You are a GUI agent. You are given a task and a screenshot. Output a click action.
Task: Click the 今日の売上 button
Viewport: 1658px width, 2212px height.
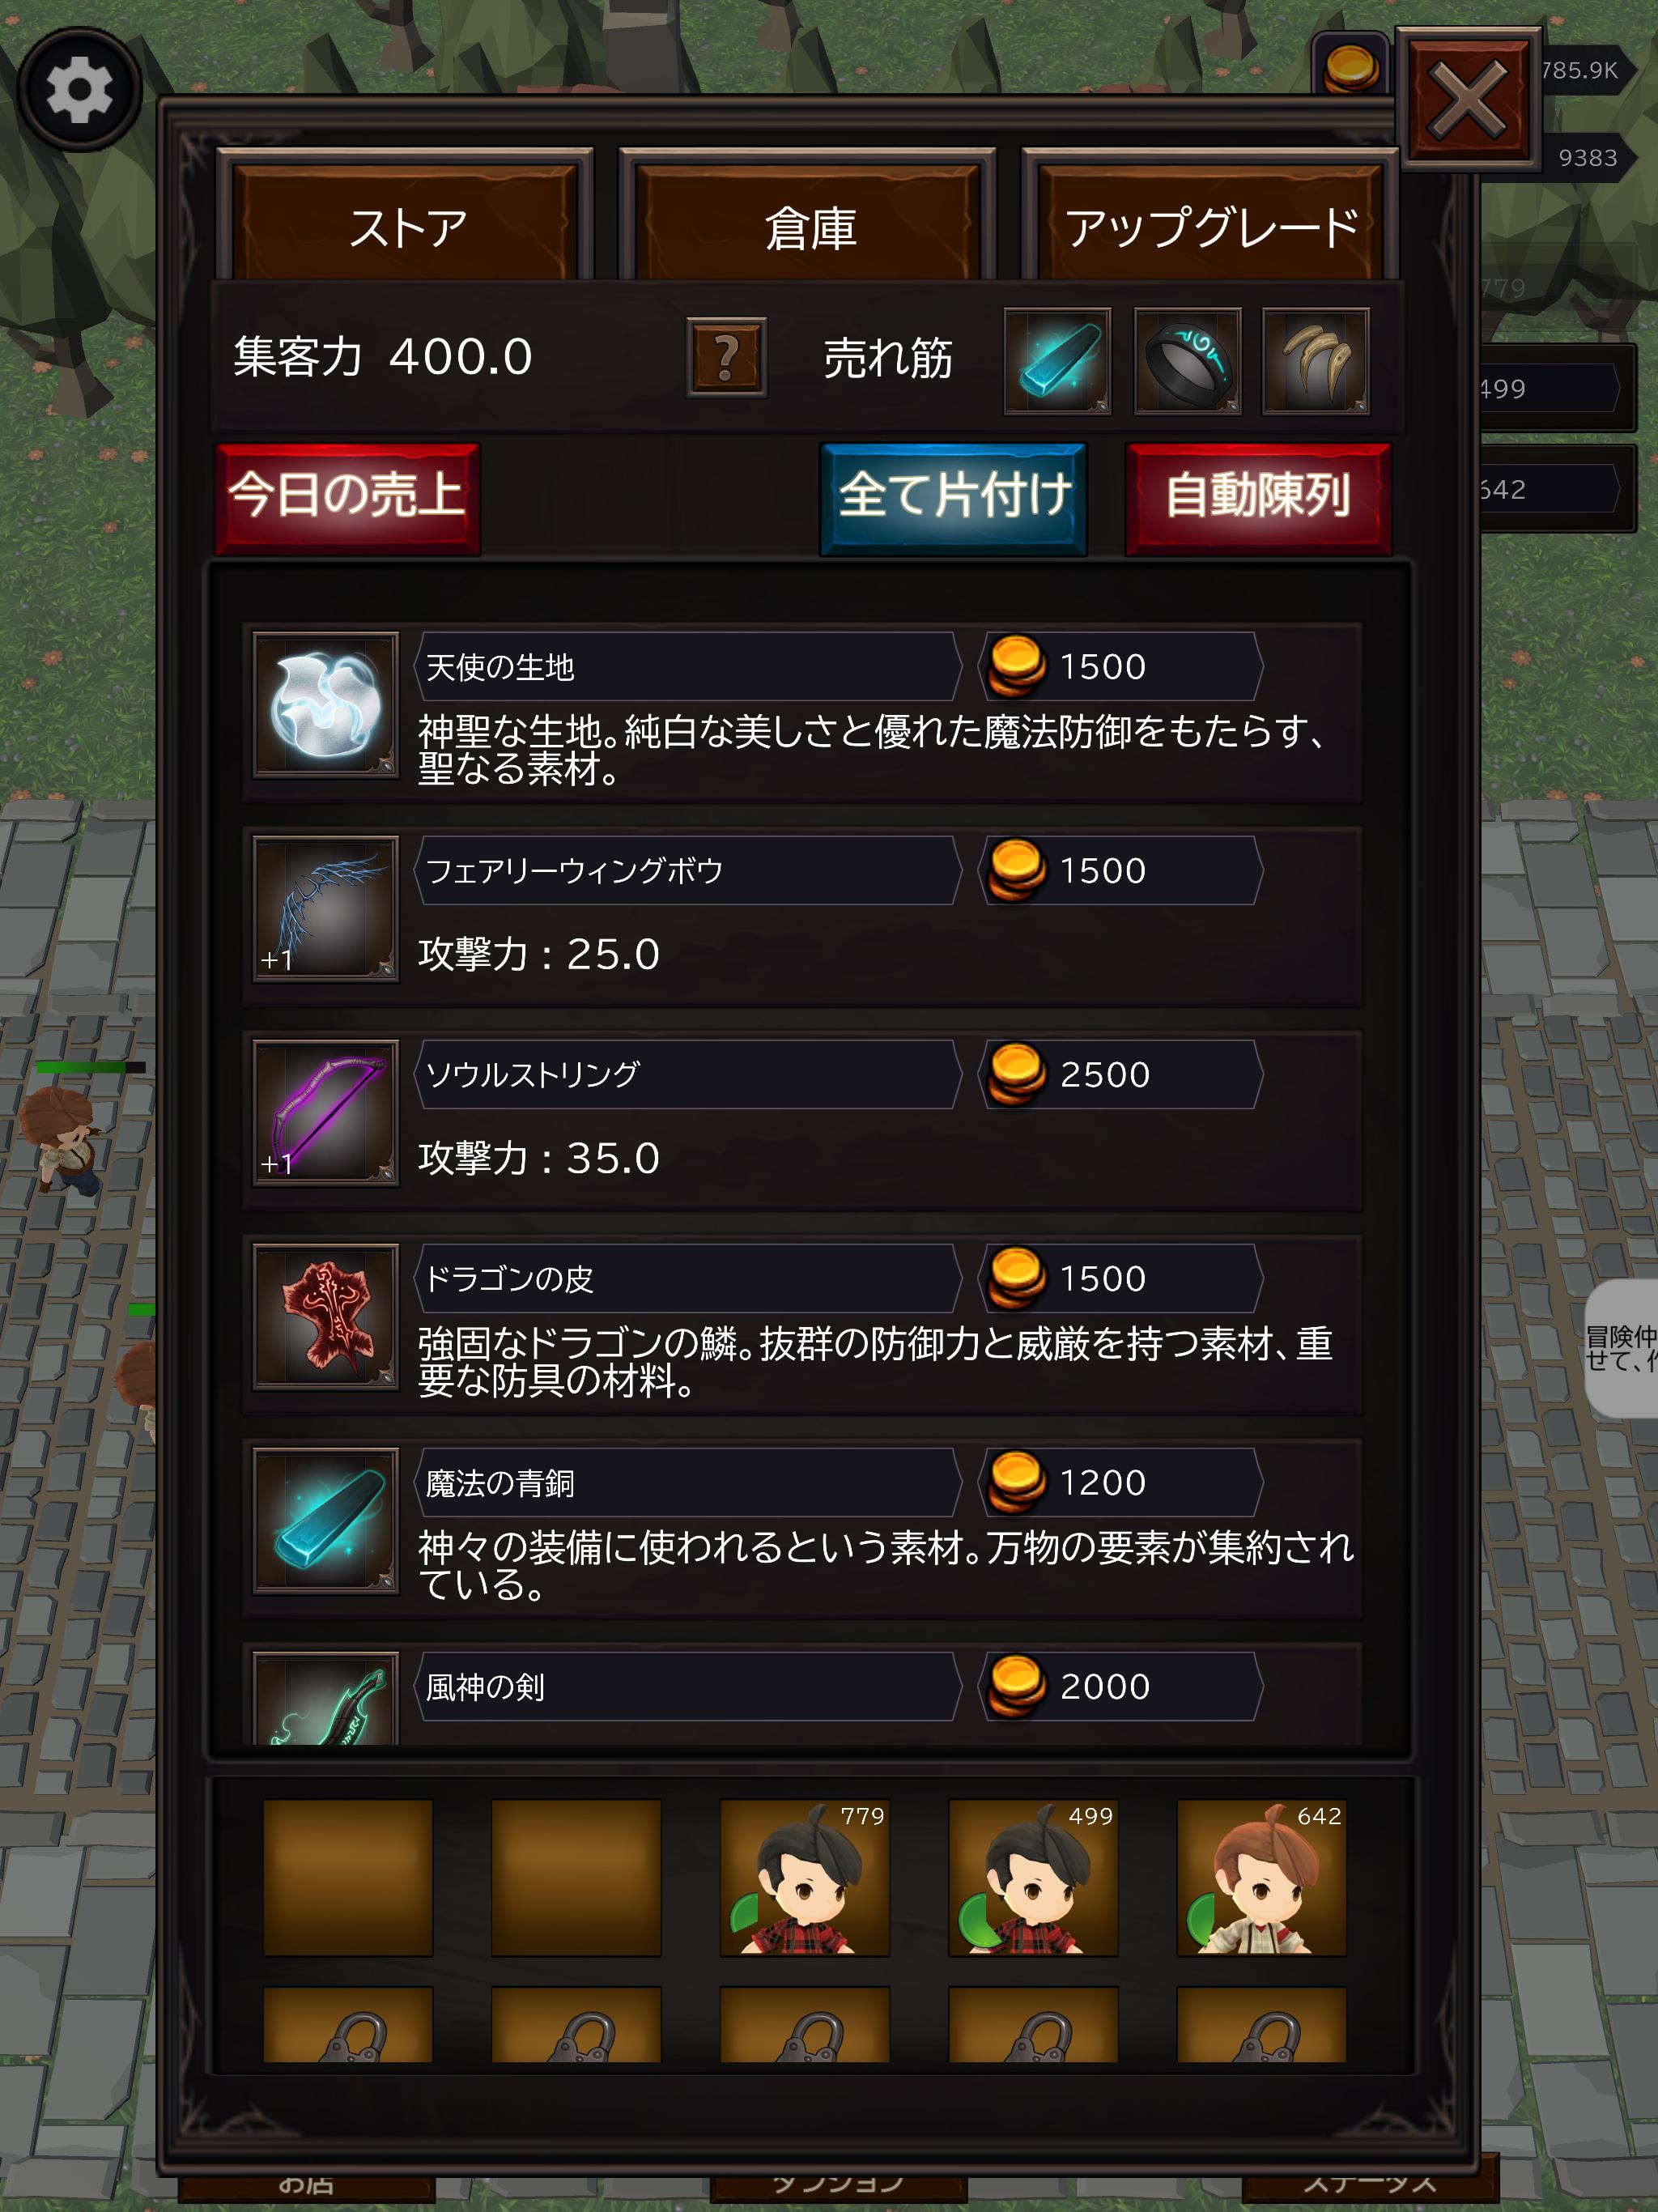347,497
